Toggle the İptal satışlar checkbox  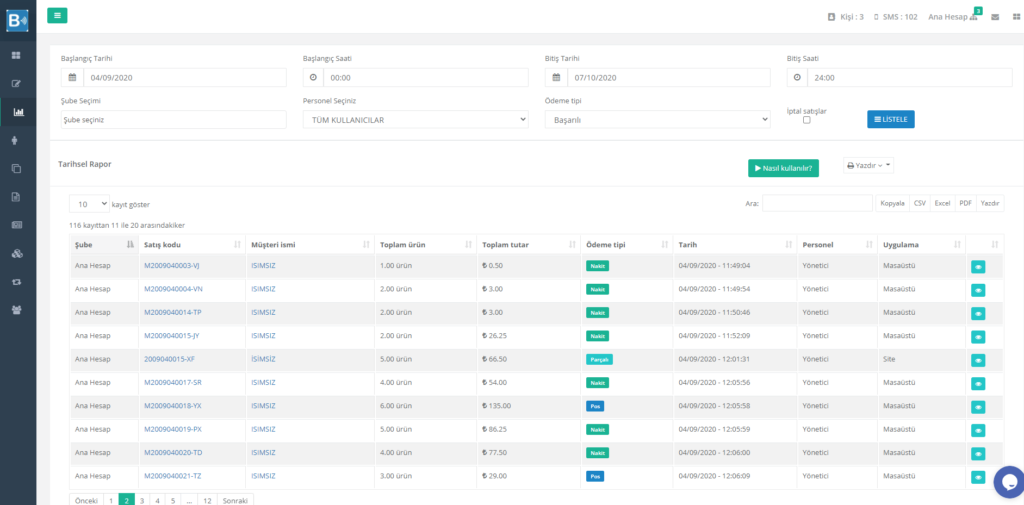pyautogui.click(x=807, y=120)
